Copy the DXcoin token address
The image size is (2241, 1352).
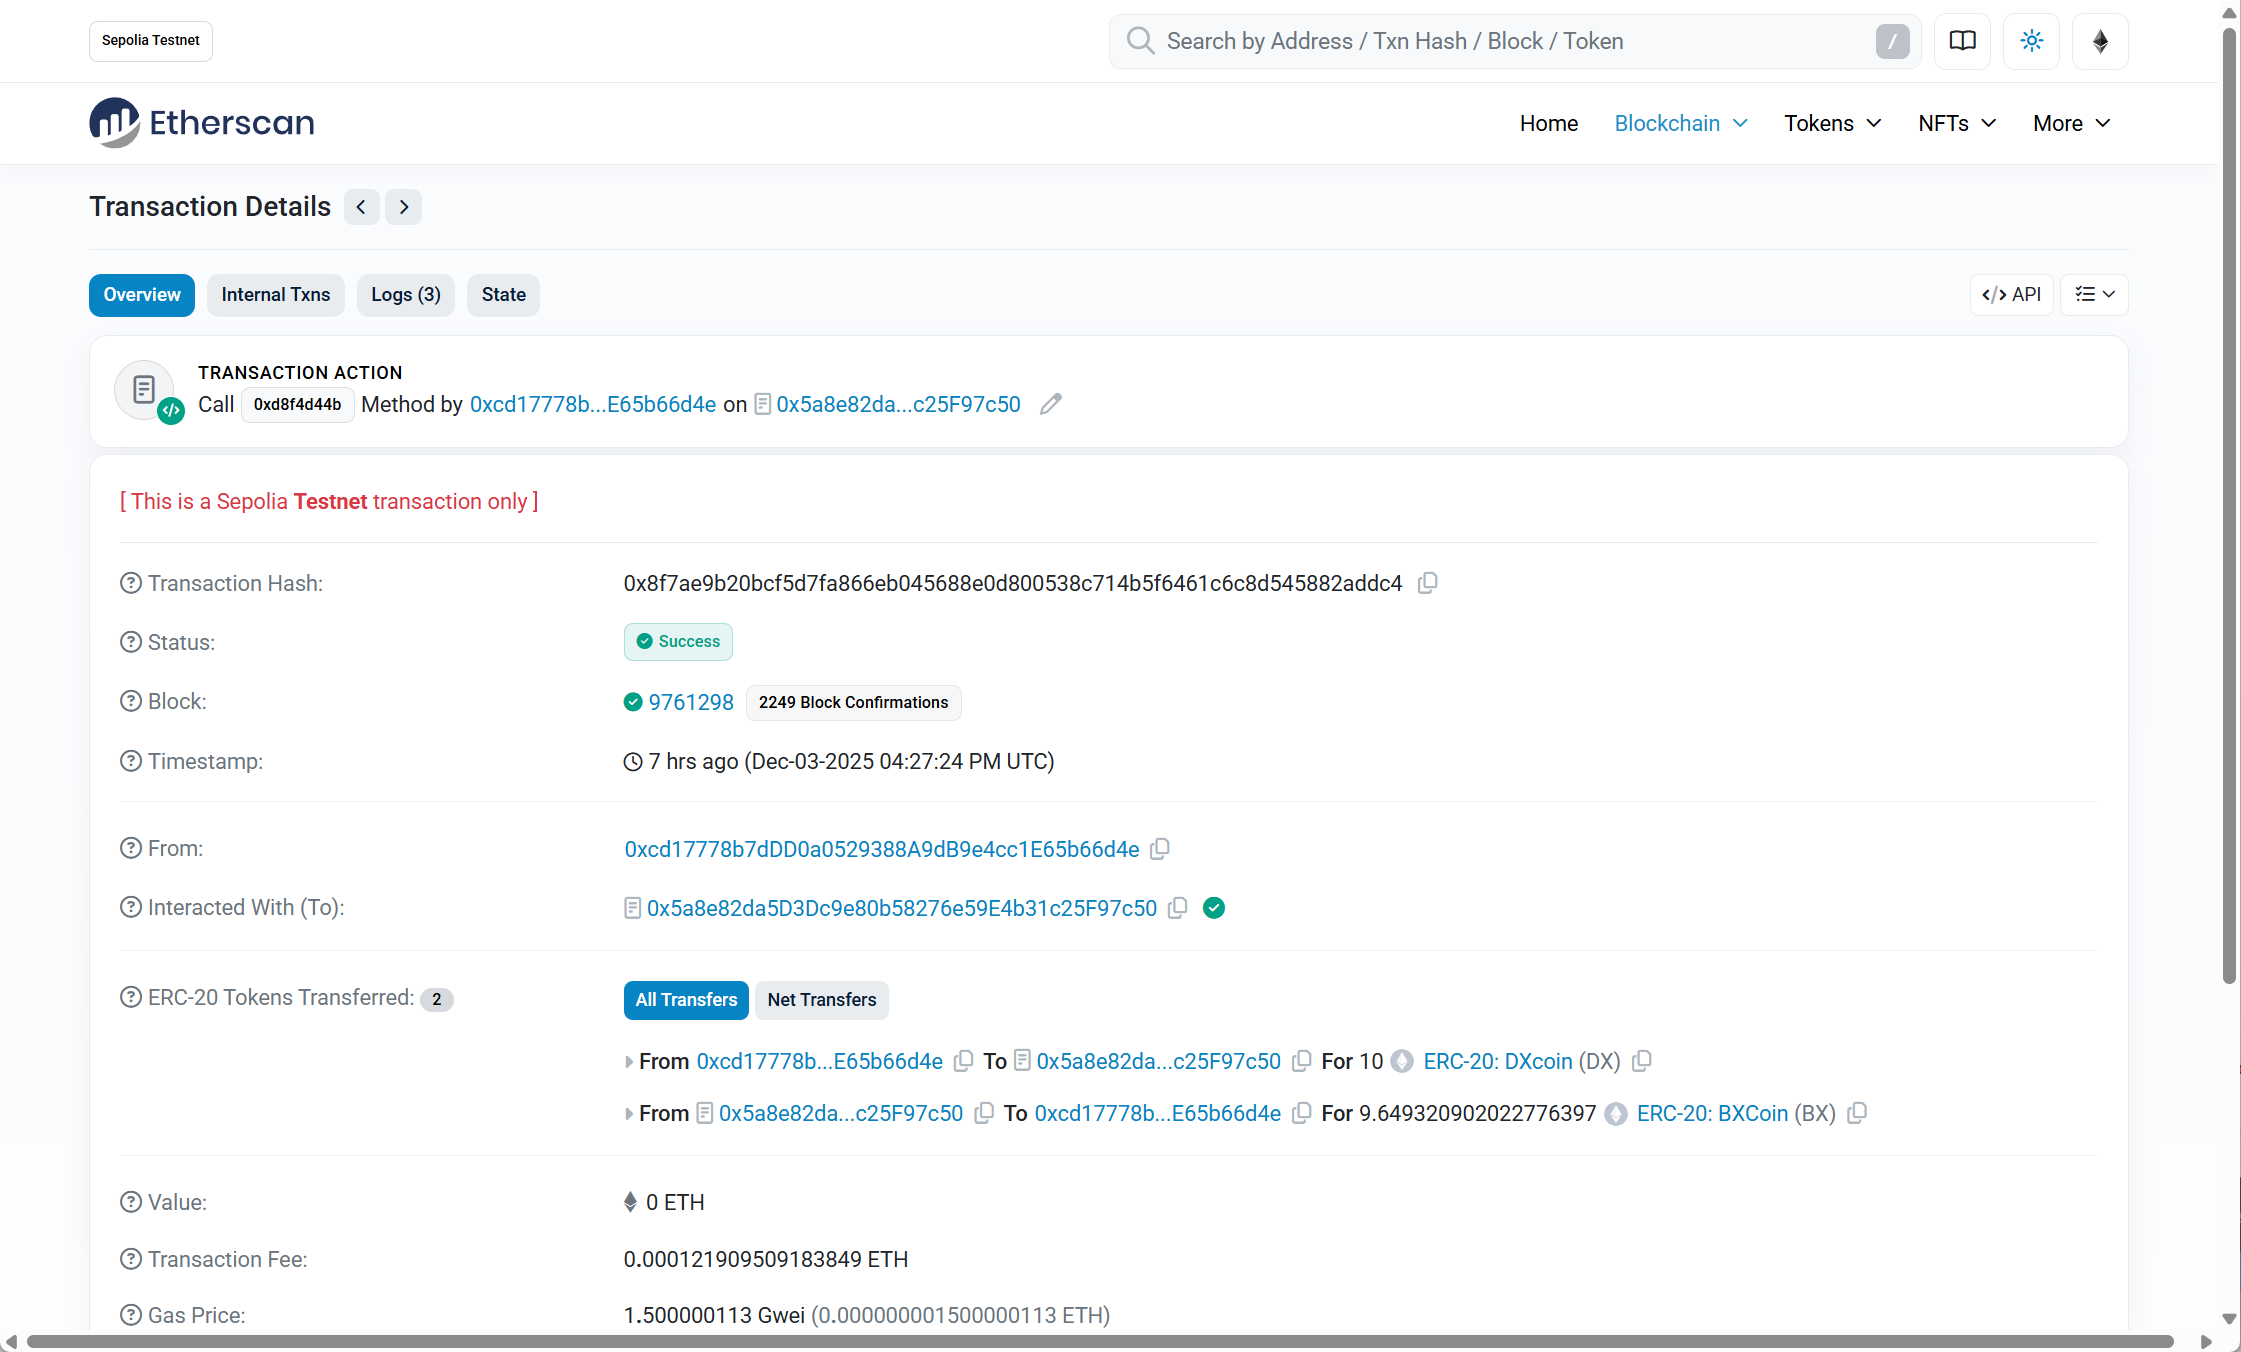(1642, 1061)
